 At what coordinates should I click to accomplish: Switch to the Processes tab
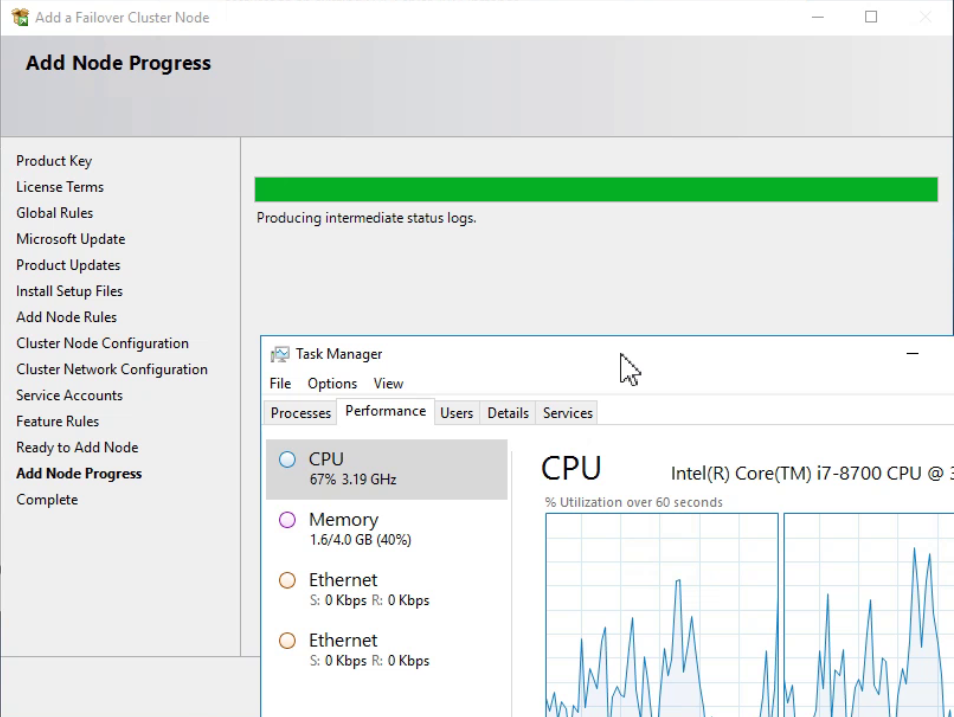pos(301,413)
